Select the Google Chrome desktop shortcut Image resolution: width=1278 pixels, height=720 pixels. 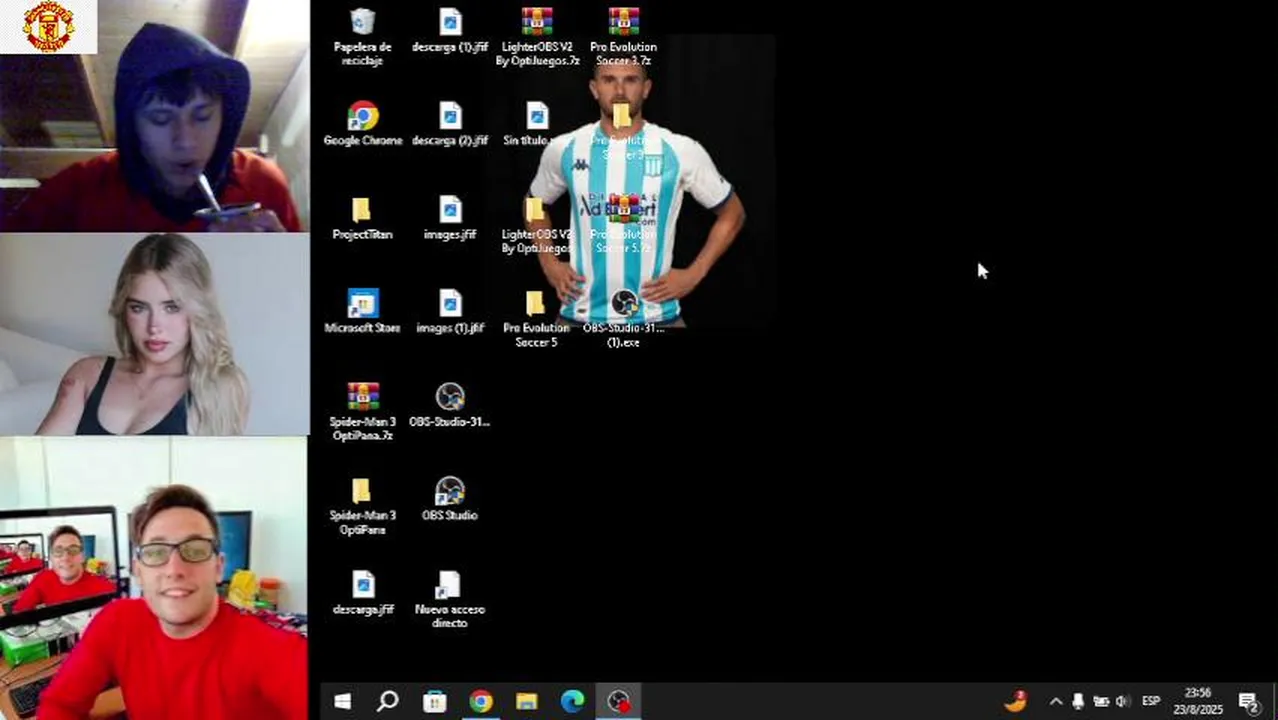pos(362,124)
